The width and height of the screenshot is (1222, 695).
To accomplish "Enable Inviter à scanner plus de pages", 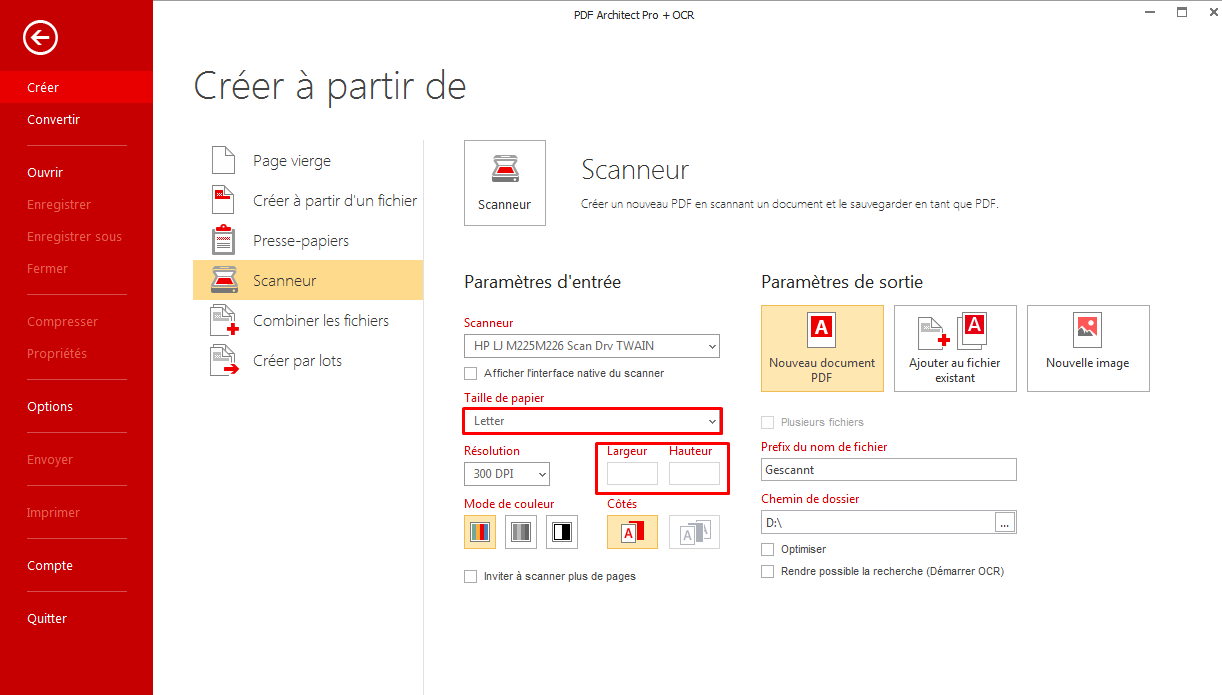I will (x=470, y=576).
